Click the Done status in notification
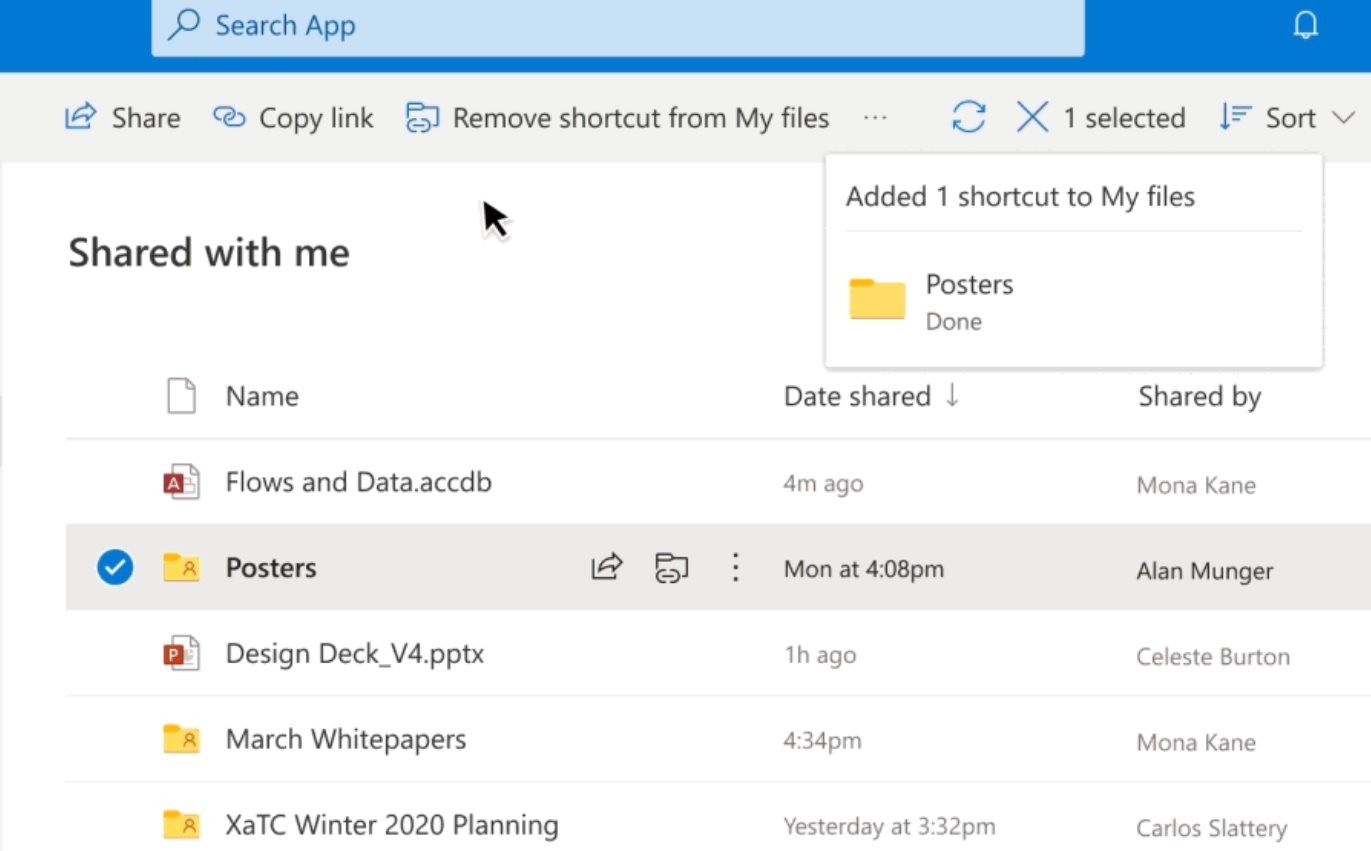The image size is (1371, 851). tap(953, 322)
